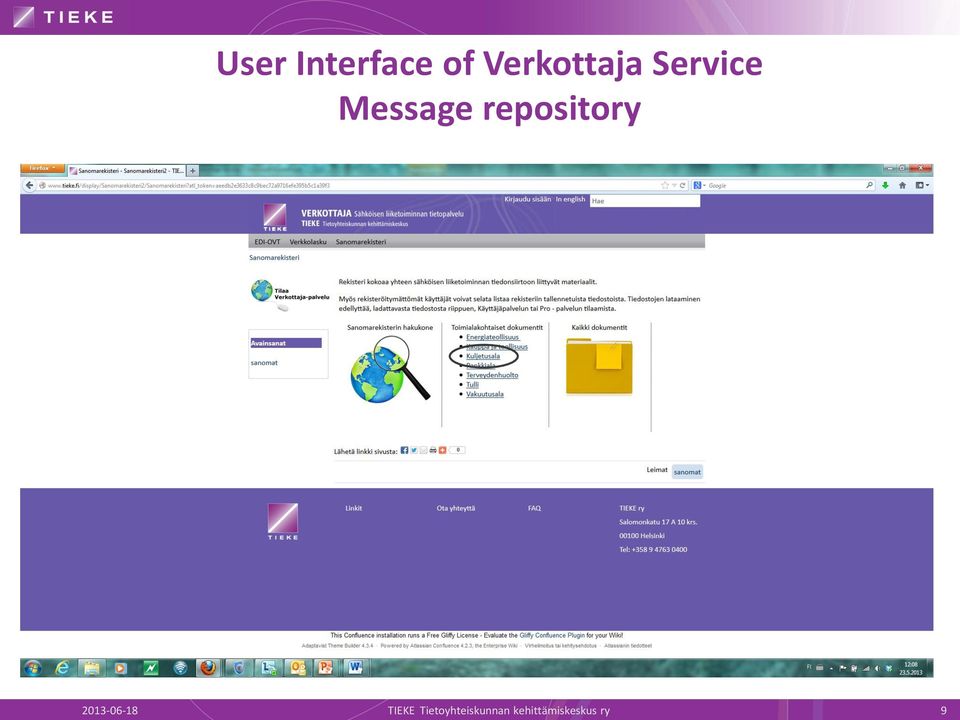Click the sanomat keyword in the sidebar

point(264,362)
